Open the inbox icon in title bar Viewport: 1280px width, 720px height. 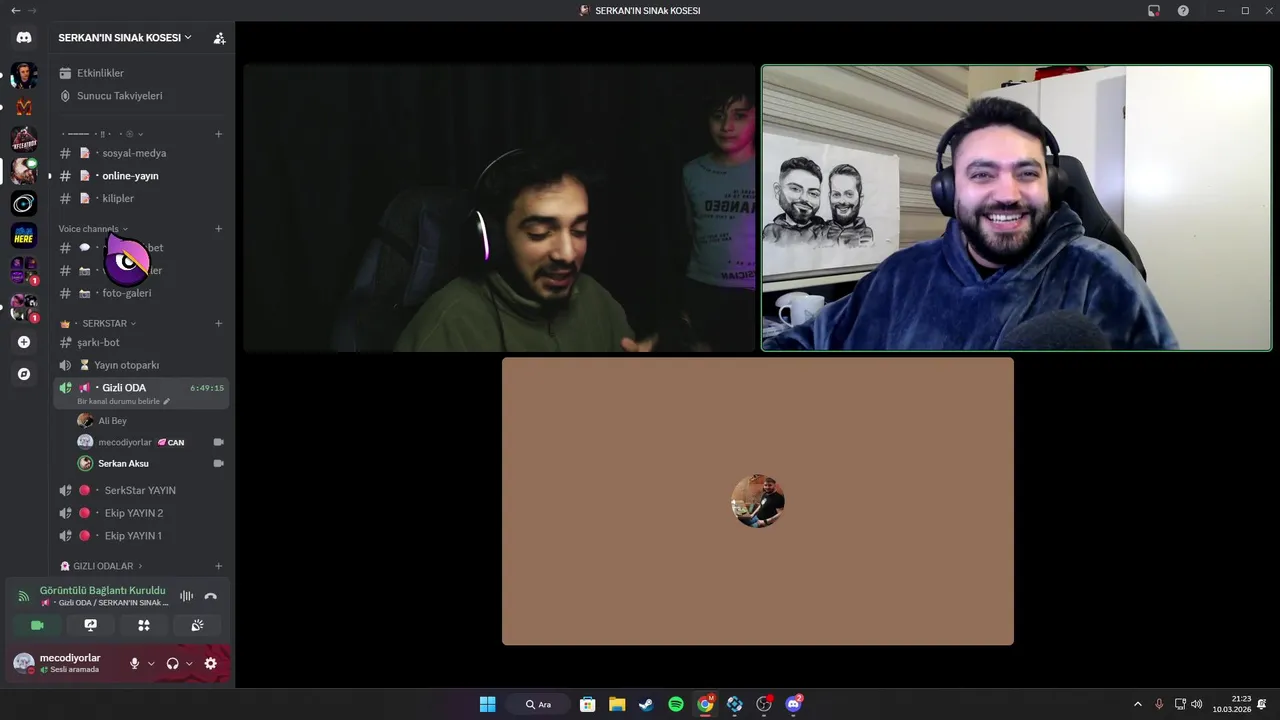[1154, 10]
